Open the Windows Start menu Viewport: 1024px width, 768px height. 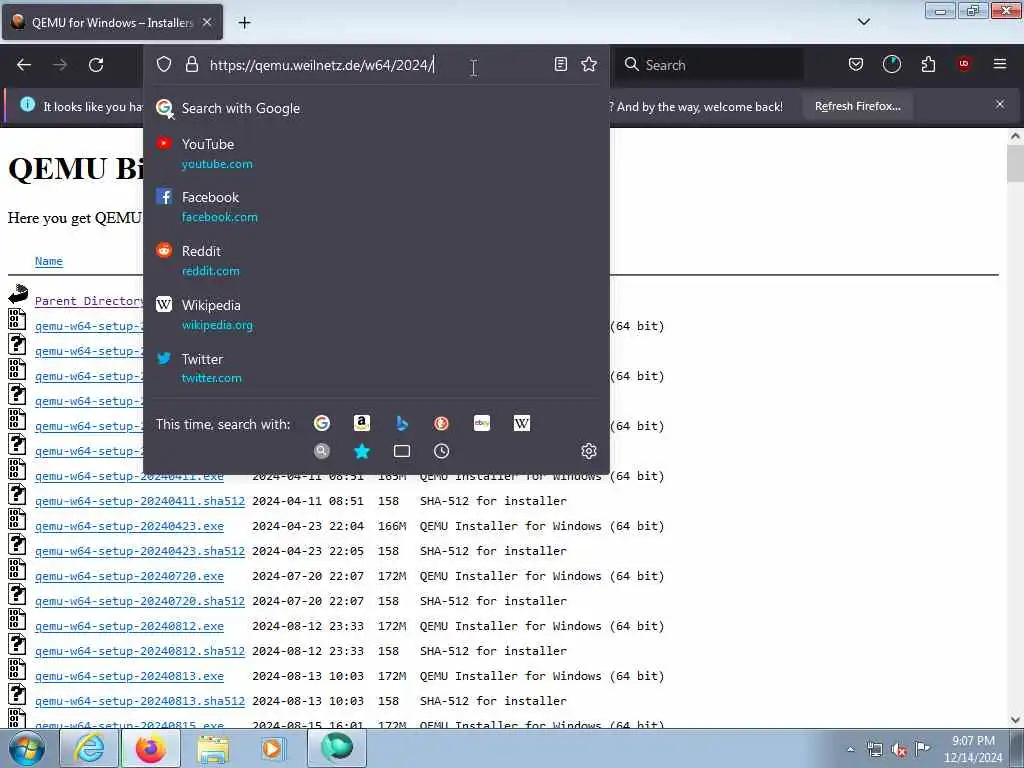[27, 748]
